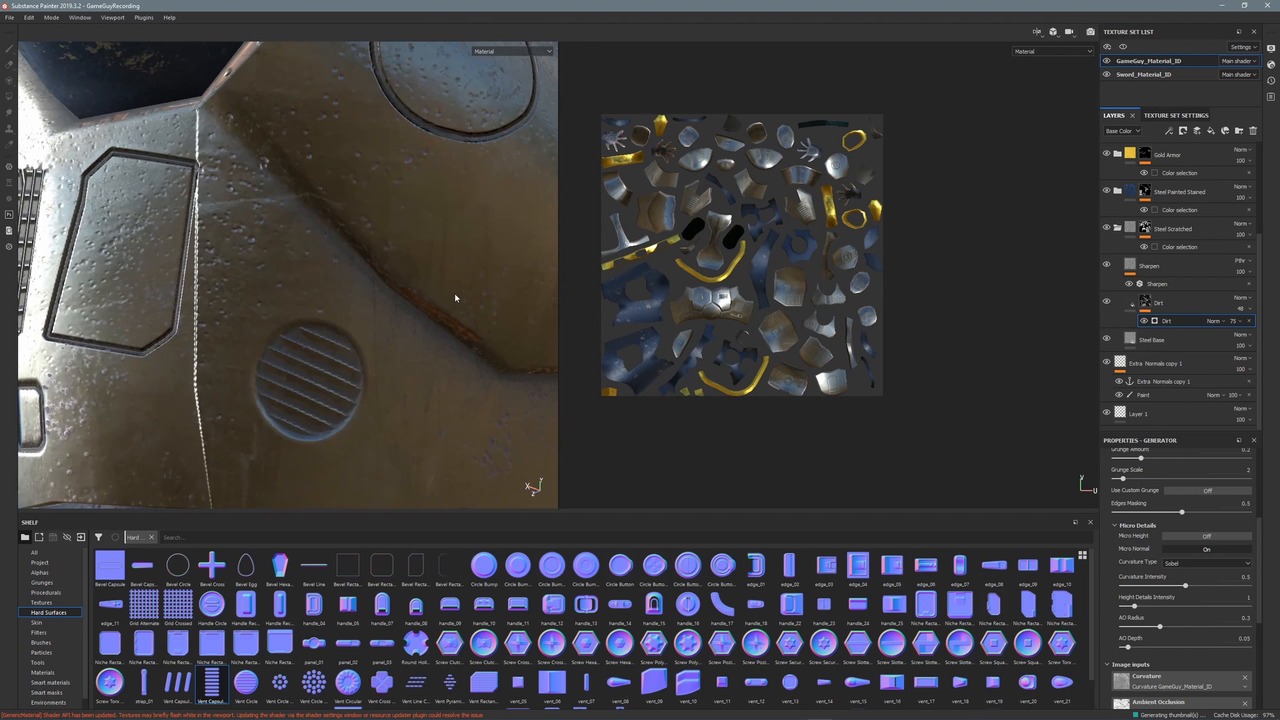This screenshot has height=720, width=1280.
Task: Click the shelf folder view icon
Action: coord(25,537)
